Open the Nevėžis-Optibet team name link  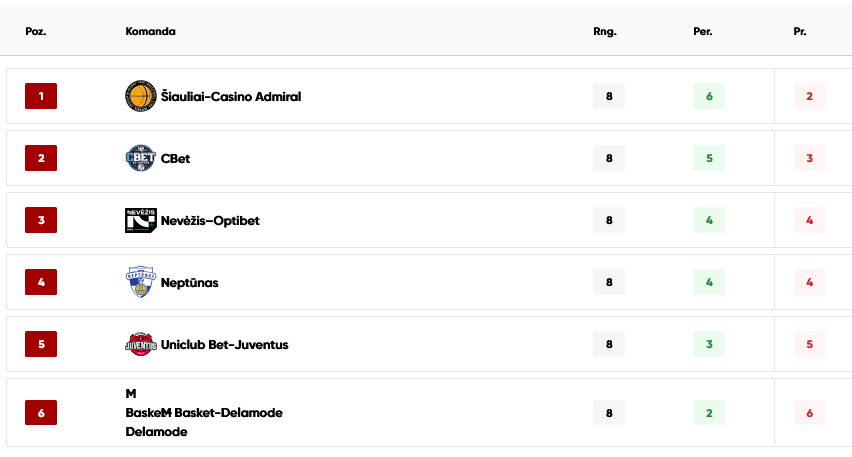(210, 221)
